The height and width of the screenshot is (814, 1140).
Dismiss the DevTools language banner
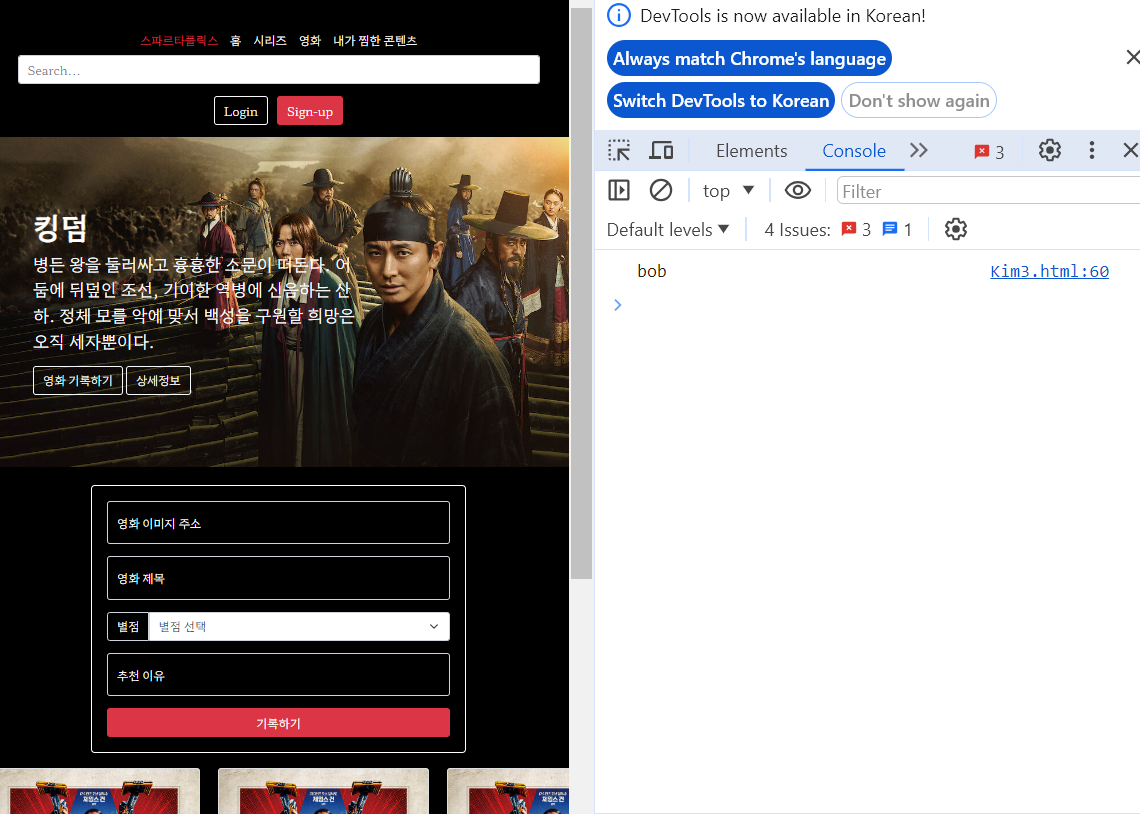pyautogui.click(x=1132, y=57)
